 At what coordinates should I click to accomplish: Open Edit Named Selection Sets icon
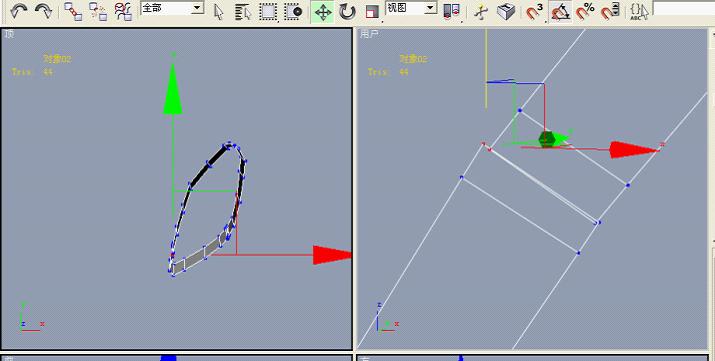click(639, 12)
